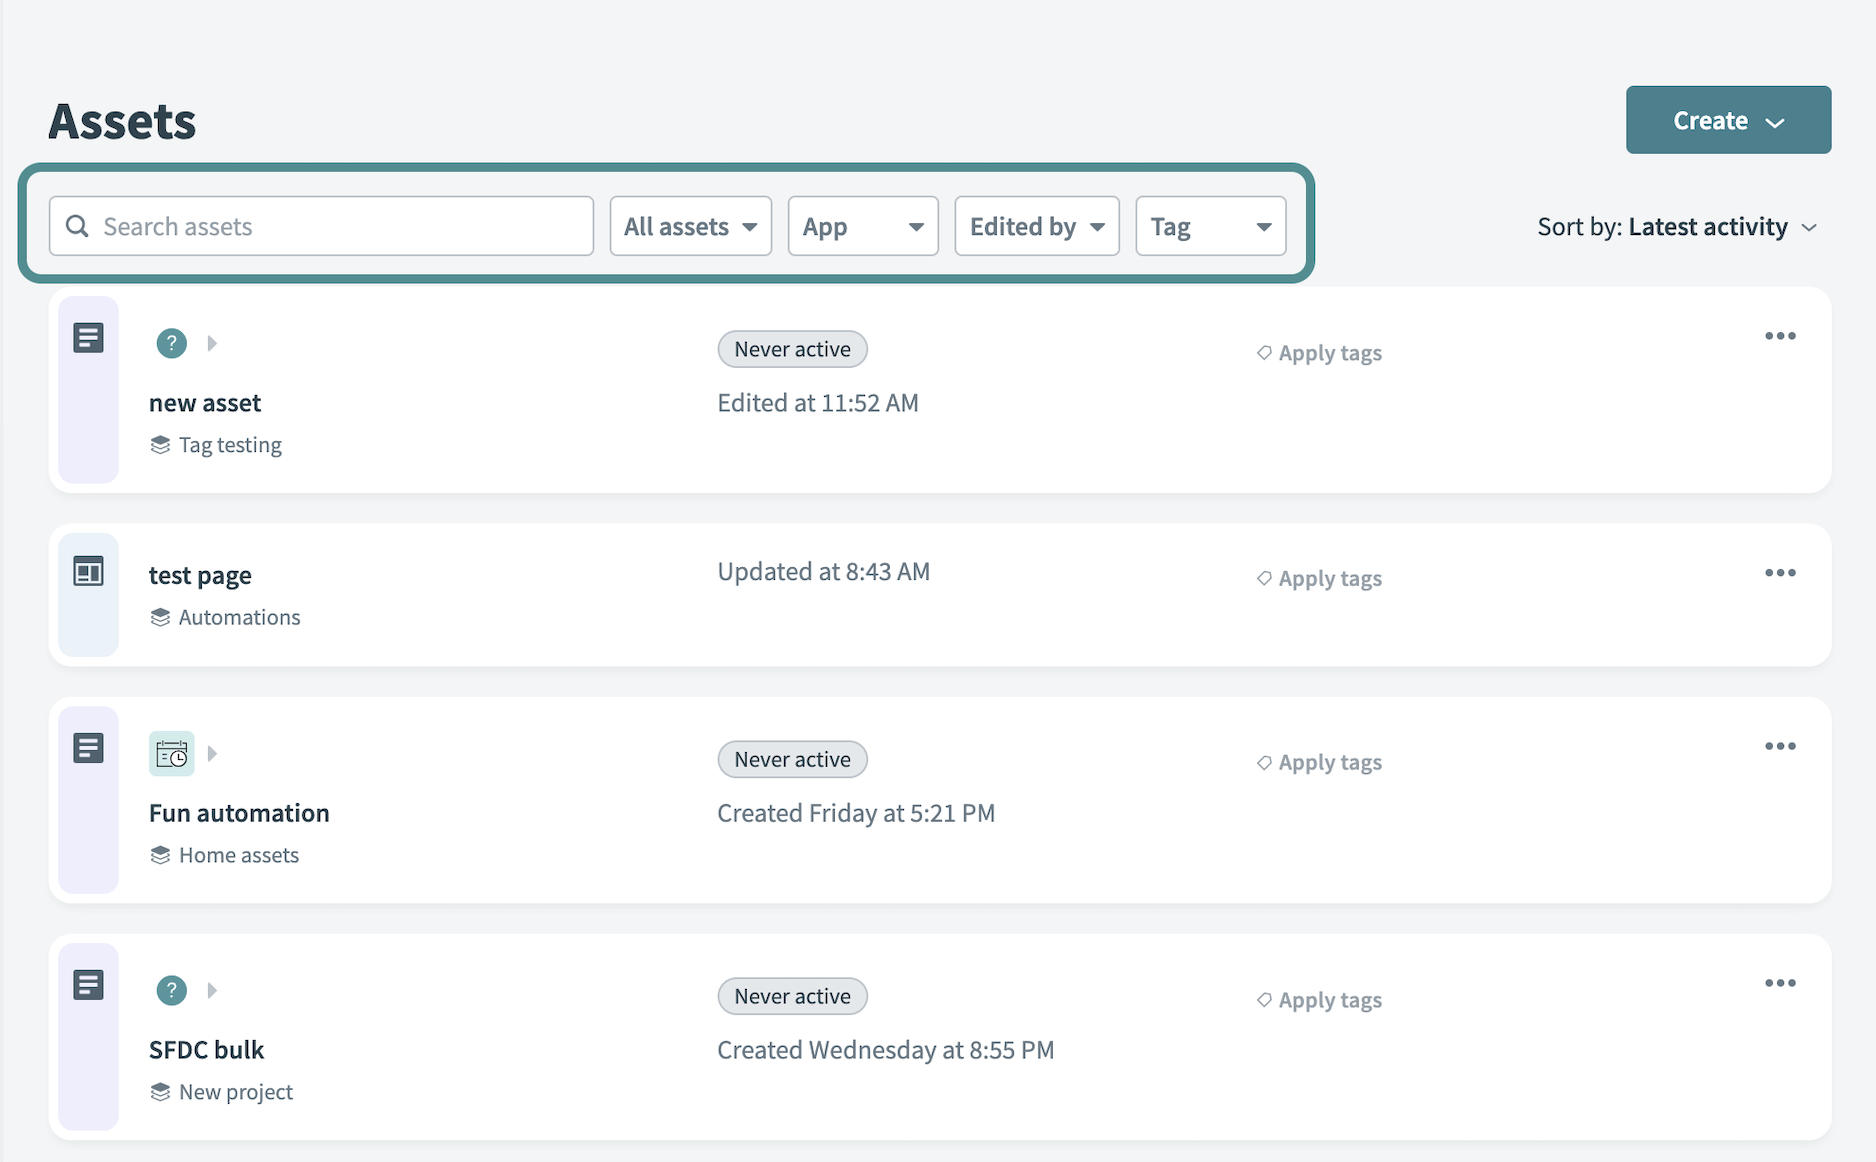The image size is (1876, 1162).
Task: Open the Create dropdown menu
Action: click(1727, 120)
